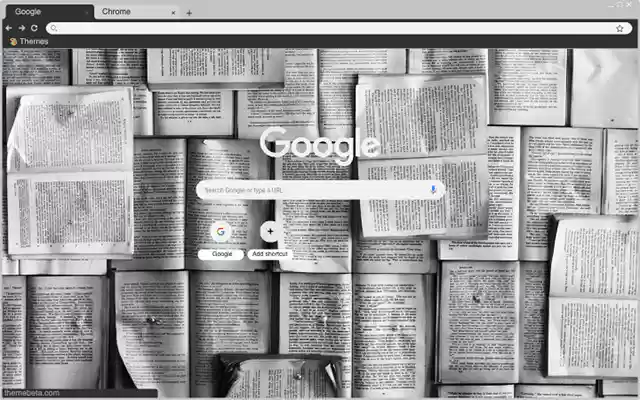Click the Add shortcut plus tile
Screen dimensions: 640x400
click(x=270, y=231)
